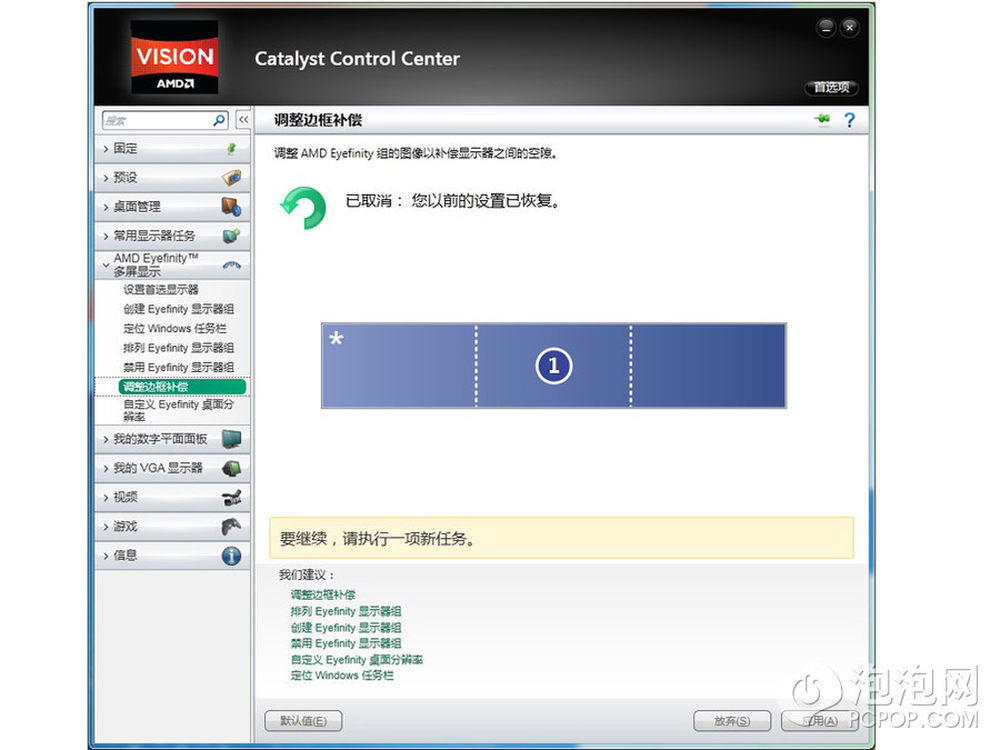Collapse the AMD Eyefinity 多屏显示 group chevron
The width and height of the screenshot is (1000, 750).
pos(106,265)
